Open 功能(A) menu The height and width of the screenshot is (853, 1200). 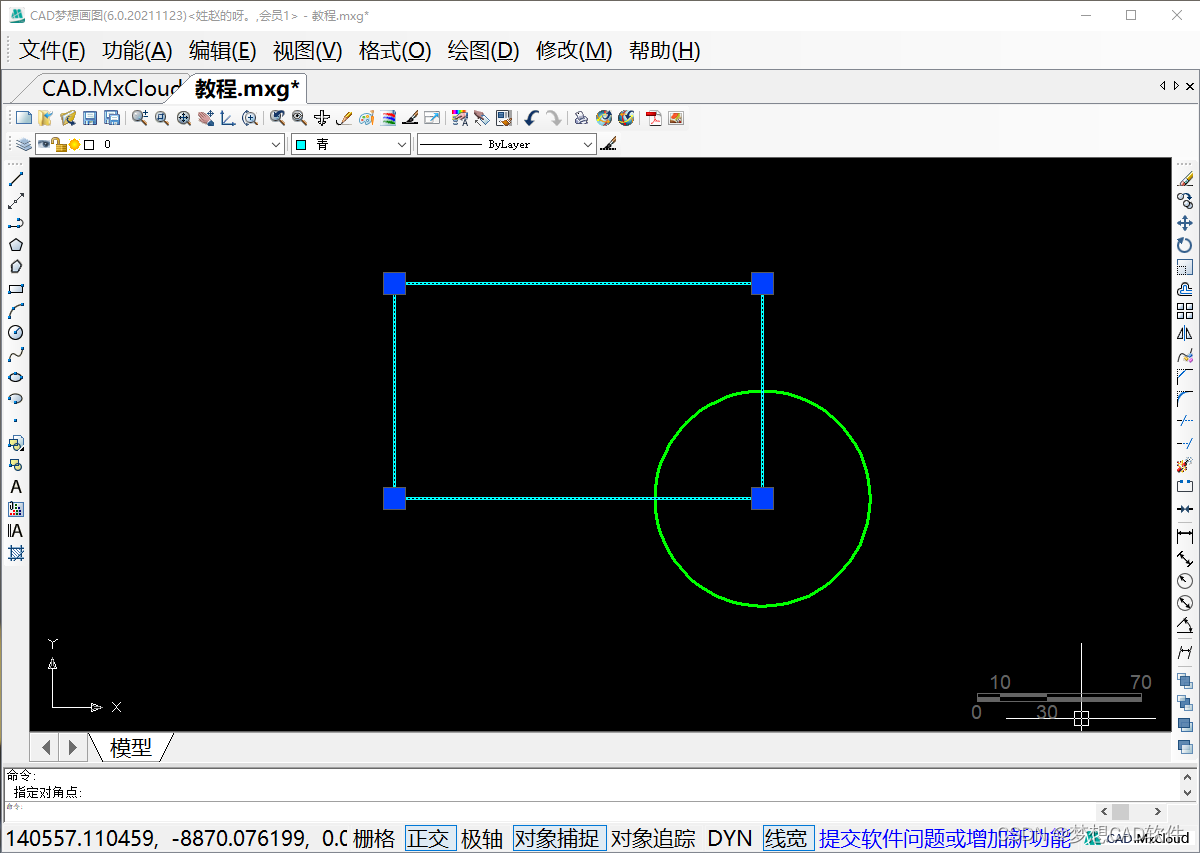pos(138,50)
